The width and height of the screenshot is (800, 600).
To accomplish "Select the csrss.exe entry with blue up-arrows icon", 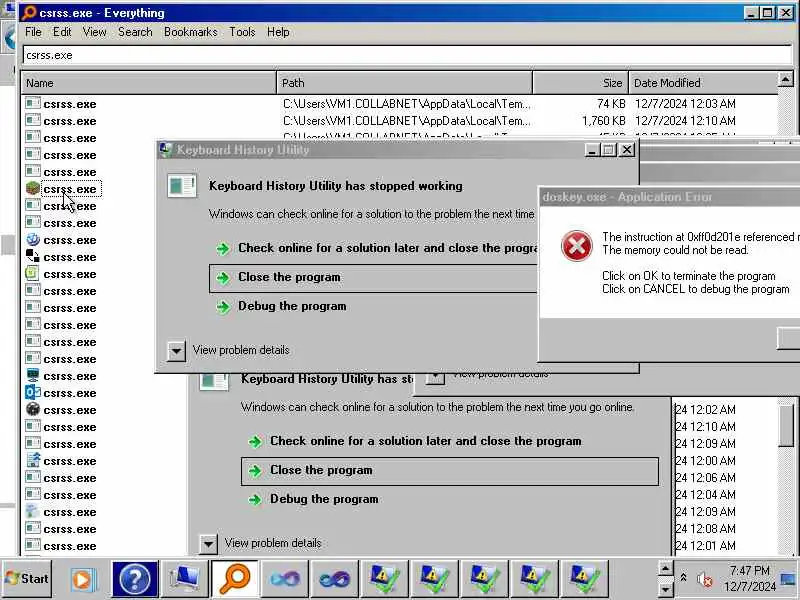I will 61,461.
